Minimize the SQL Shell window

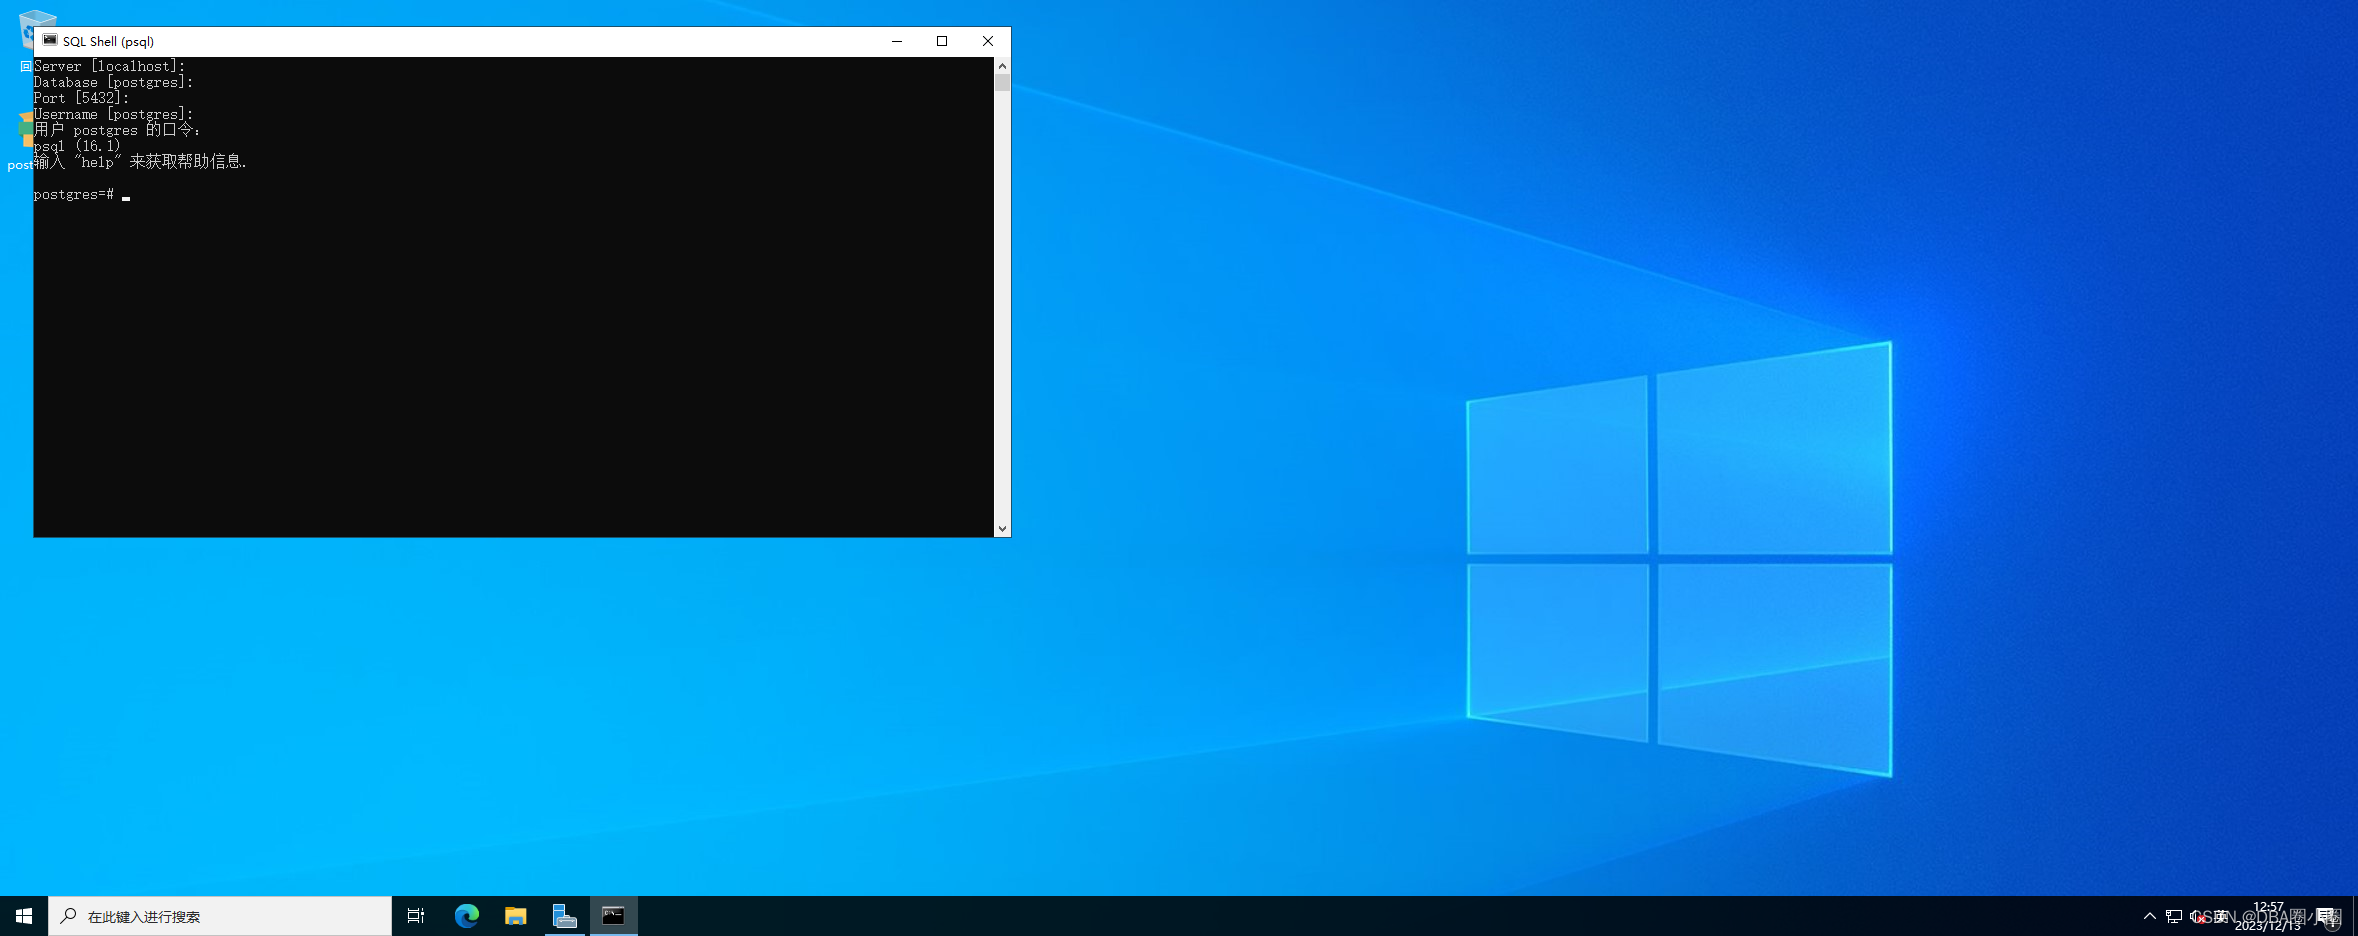coord(897,41)
